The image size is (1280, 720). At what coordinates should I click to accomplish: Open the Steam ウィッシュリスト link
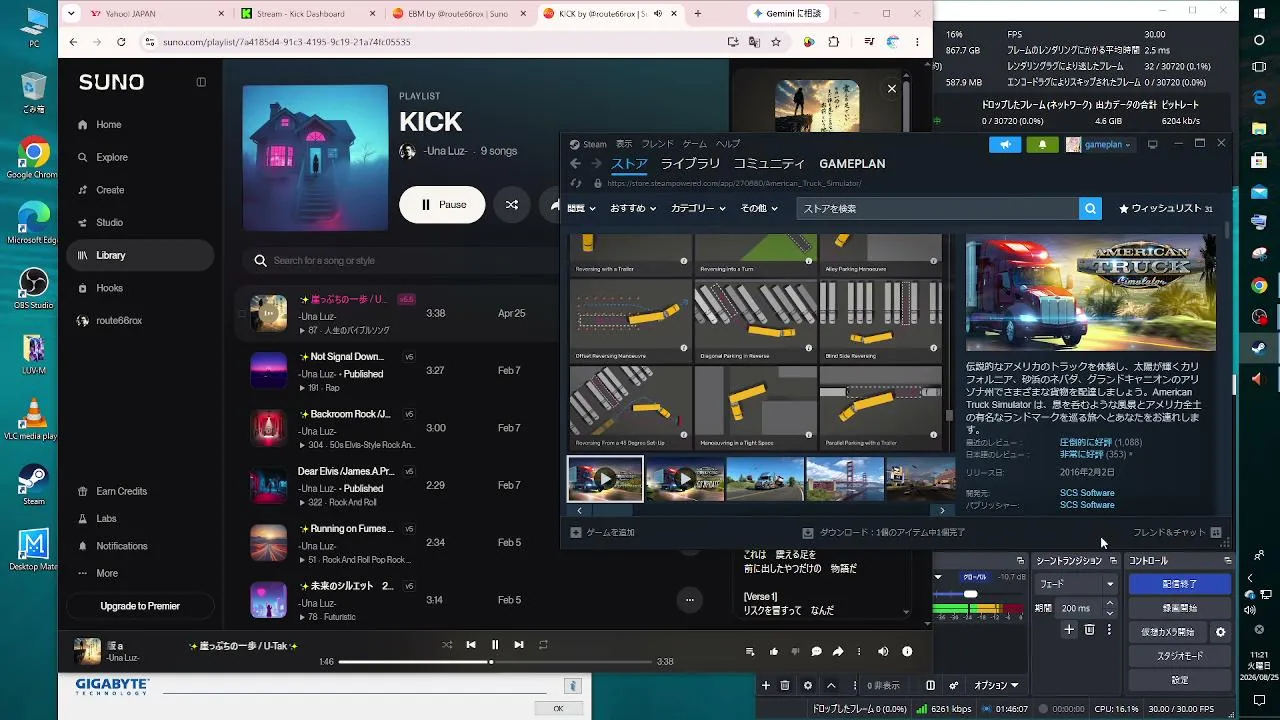point(1166,208)
